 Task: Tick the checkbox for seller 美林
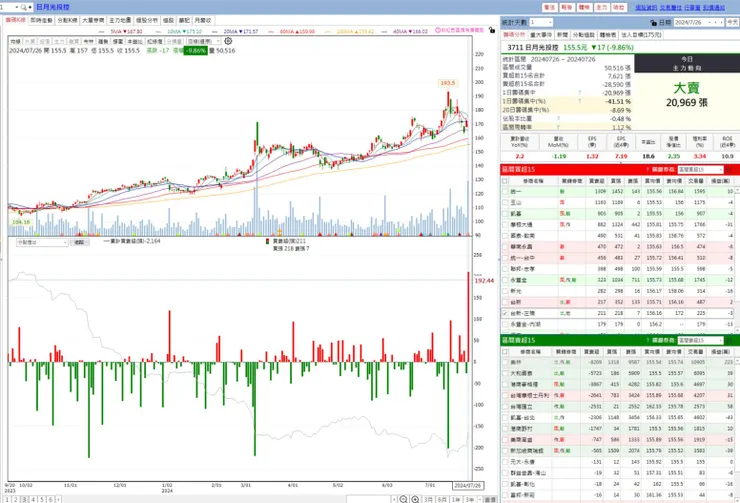505,362
